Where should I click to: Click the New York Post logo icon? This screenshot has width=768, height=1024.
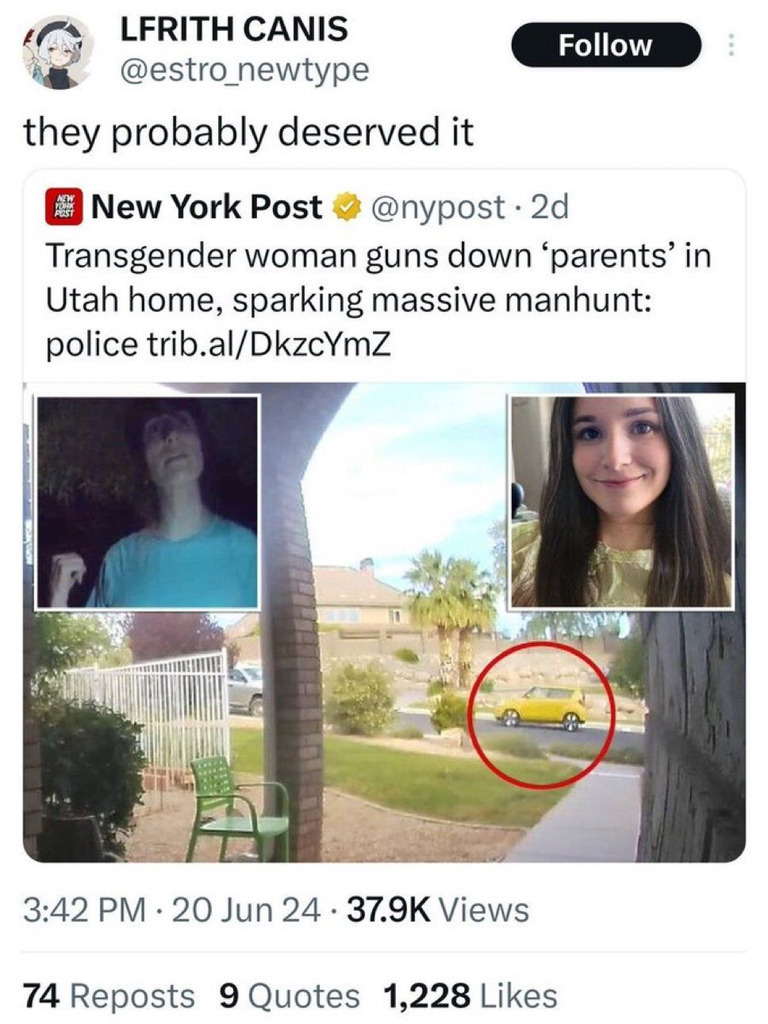click(x=63, y=207)
